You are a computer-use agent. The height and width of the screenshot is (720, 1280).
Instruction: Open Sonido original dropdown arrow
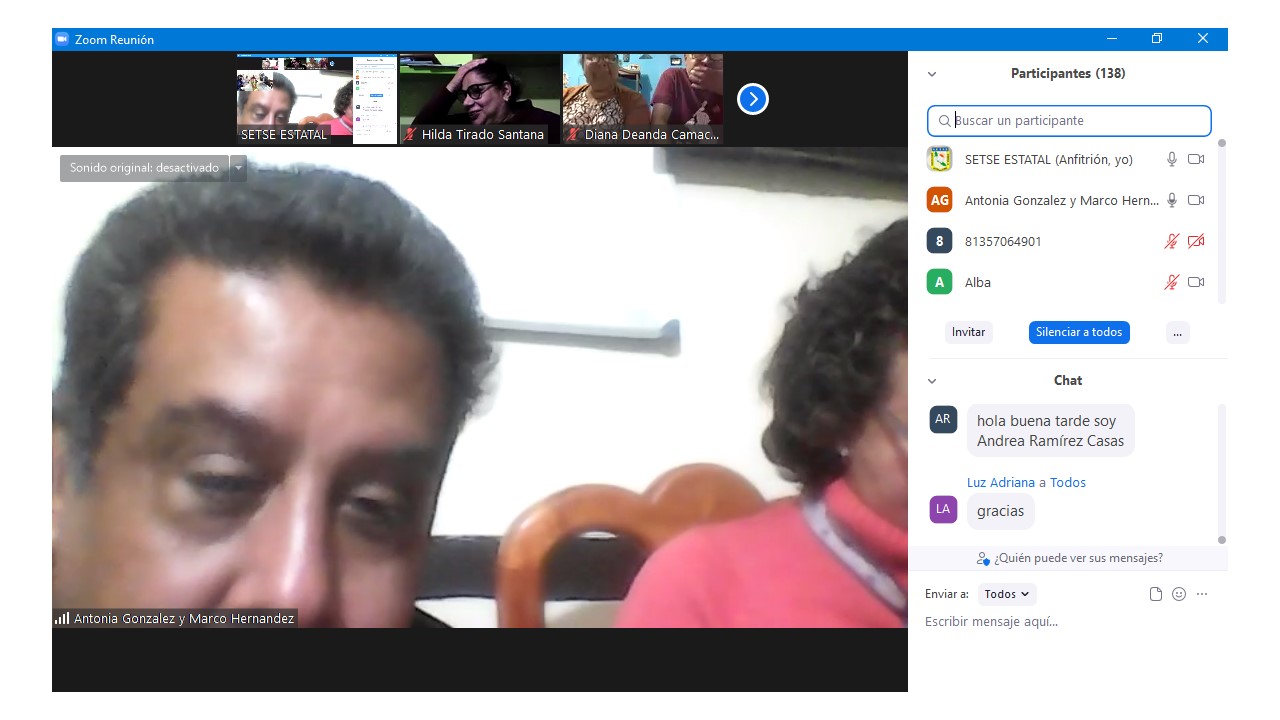pyautogui.click(x=238, y=168)
